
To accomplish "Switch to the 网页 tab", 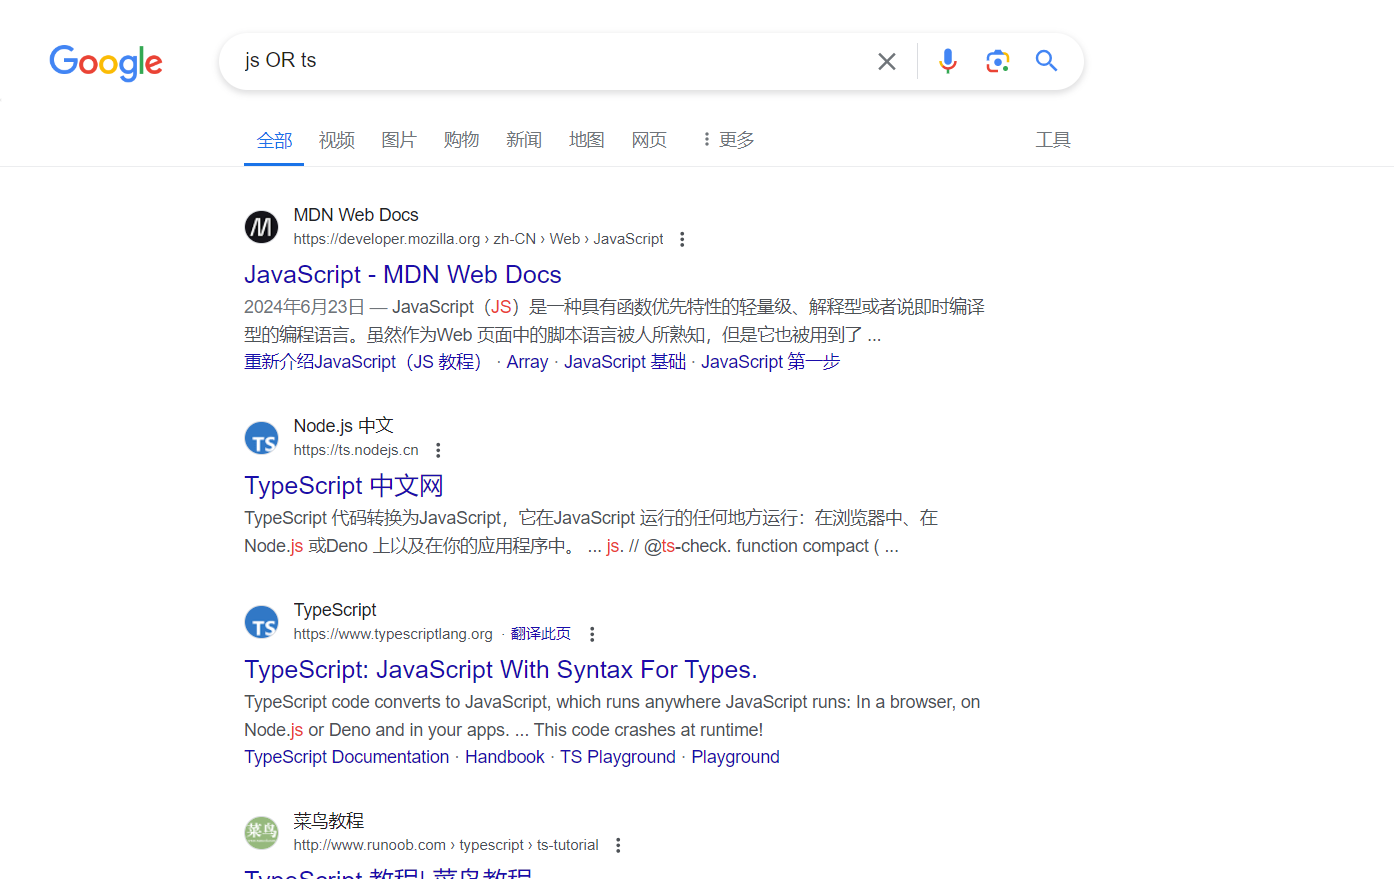I will click(x=649, y=140).
